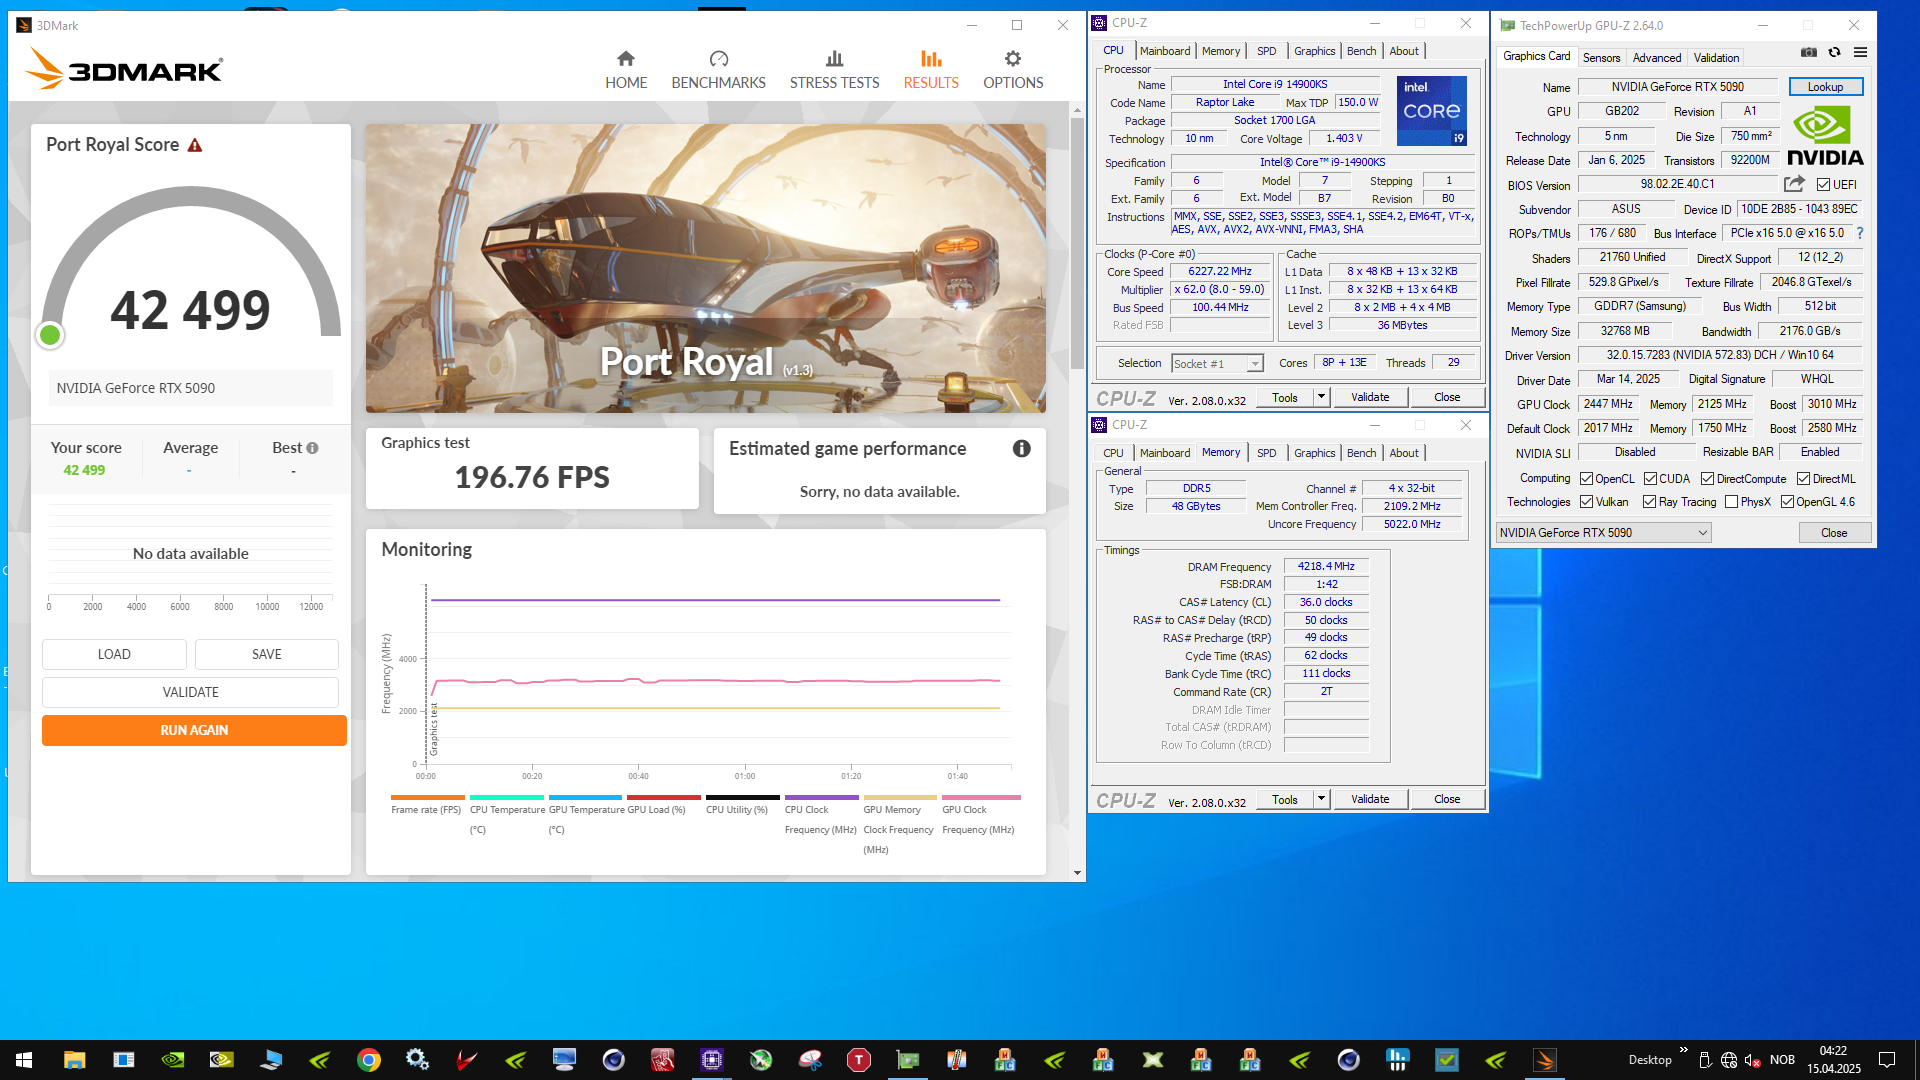Switch to SPD tab in upper CPU-Z window
Screen dimensions: 1920x1080
[1266, 51]
